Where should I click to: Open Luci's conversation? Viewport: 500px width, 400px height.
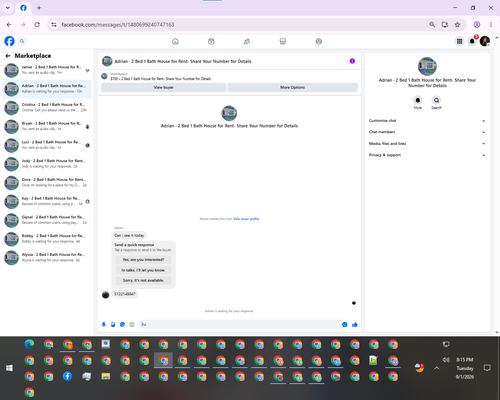tap(47, 145)
